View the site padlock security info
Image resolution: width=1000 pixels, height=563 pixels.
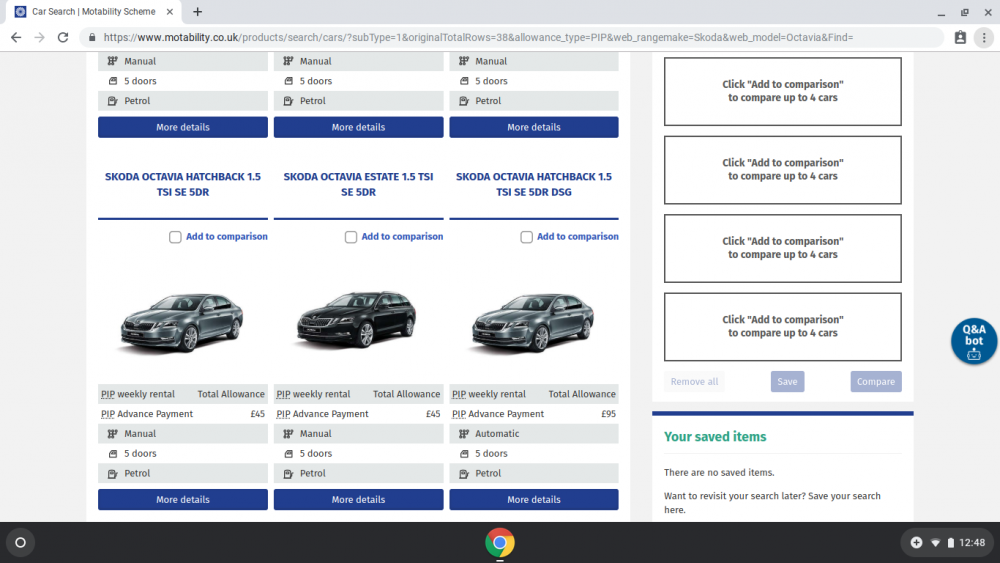[92, 38]
